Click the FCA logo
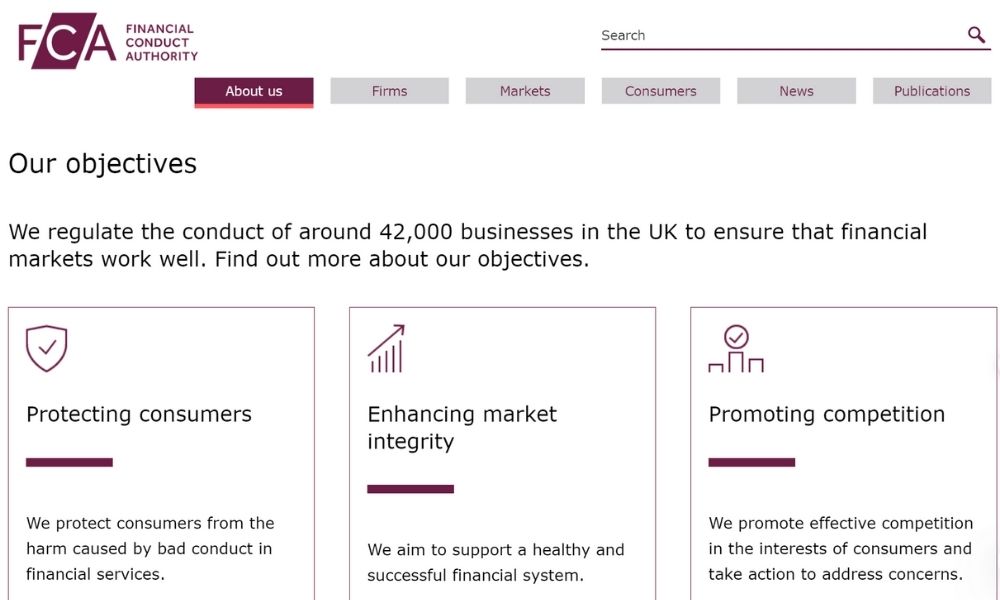Screen dimensions: 1000x600 66,41
